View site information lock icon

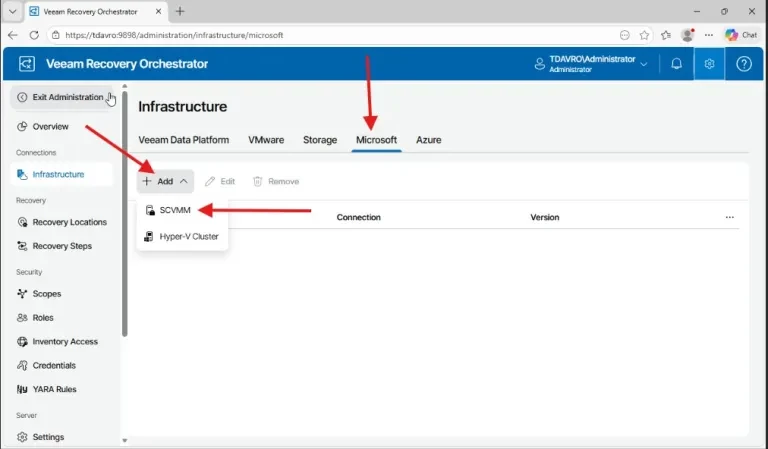tap(56, 35)
